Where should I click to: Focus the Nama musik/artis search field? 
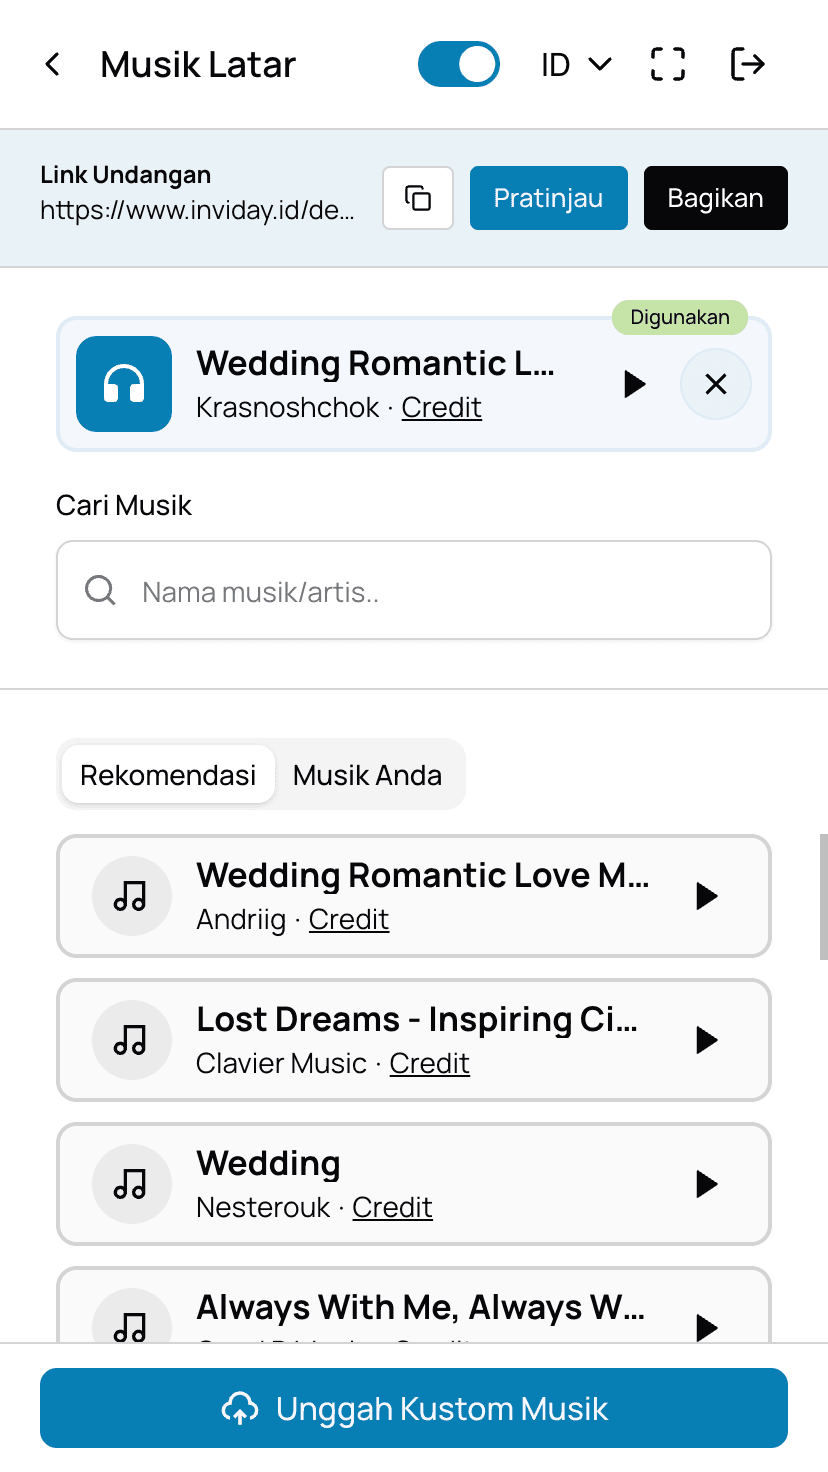click(414, 590)
